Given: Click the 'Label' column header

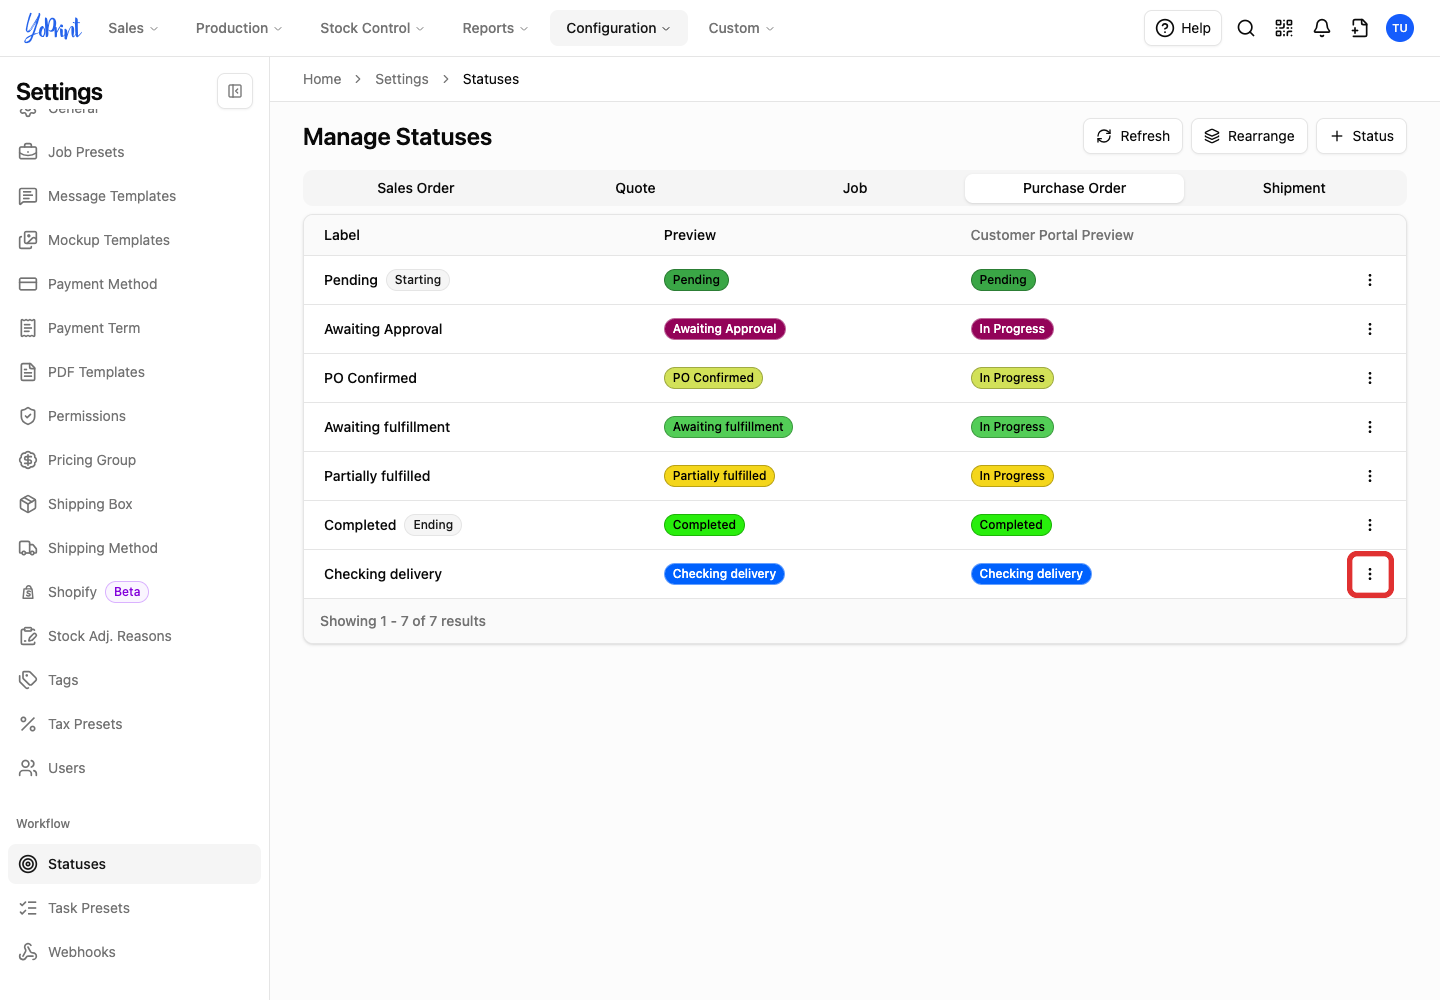Looking at the screenshot, I should [x=342, y=235].
